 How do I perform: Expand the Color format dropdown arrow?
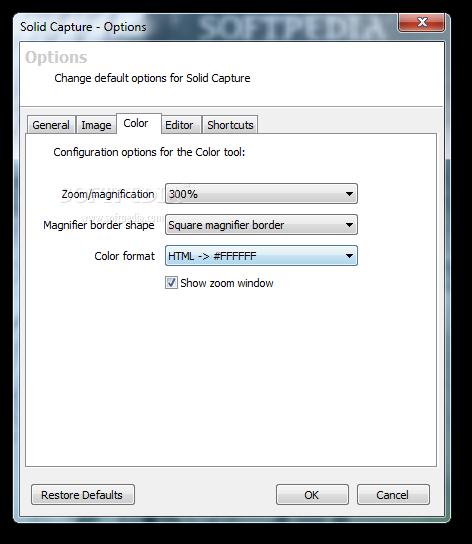[x=349, y=256]
